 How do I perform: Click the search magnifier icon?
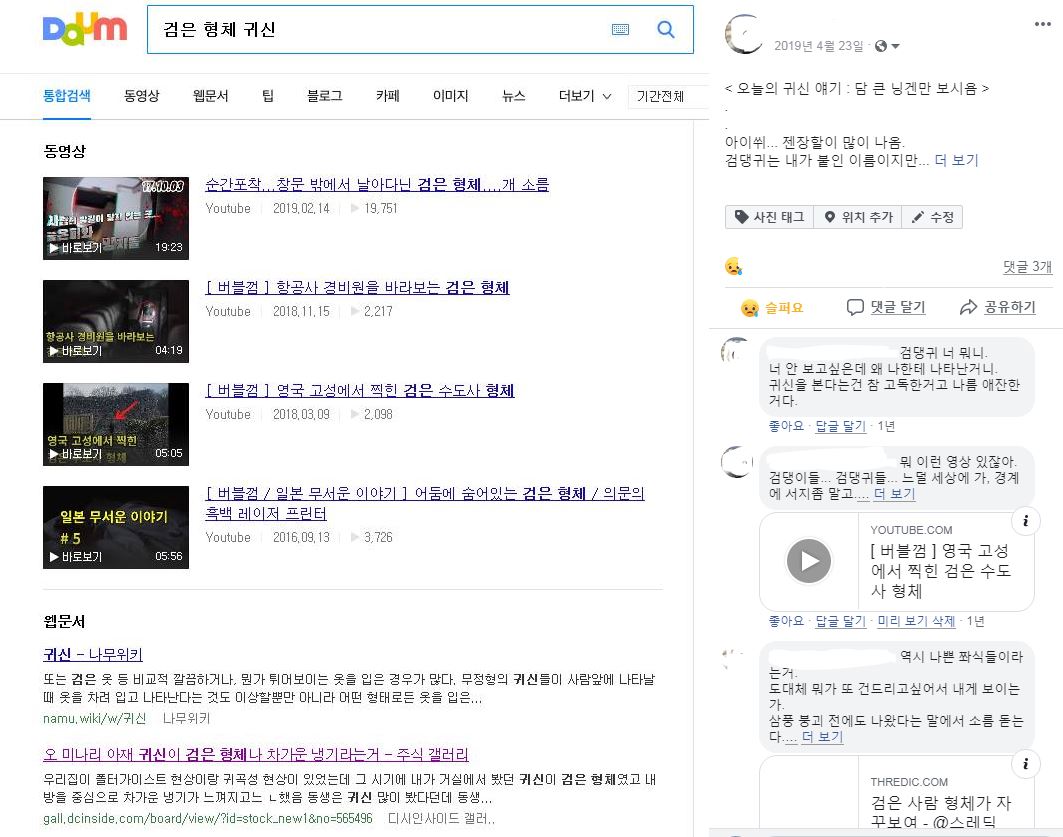[x=666, y=30]
